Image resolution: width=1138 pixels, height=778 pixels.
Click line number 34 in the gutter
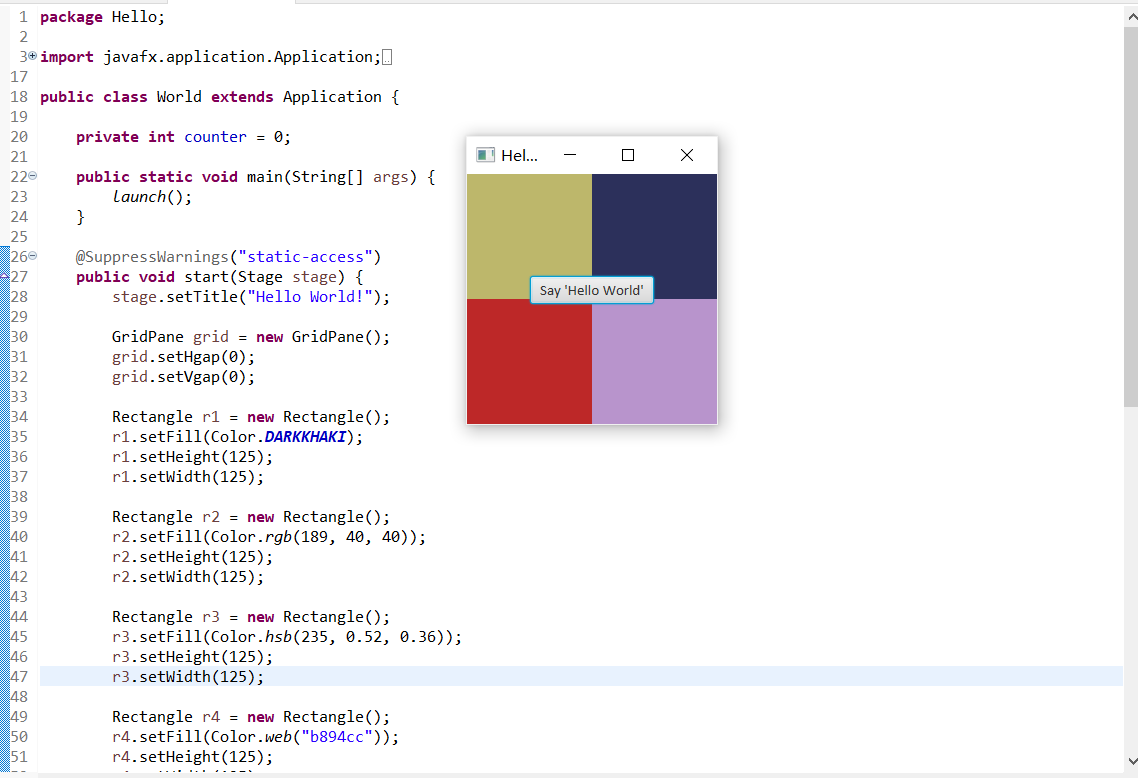pyautogui.click(x=19, y=417)
